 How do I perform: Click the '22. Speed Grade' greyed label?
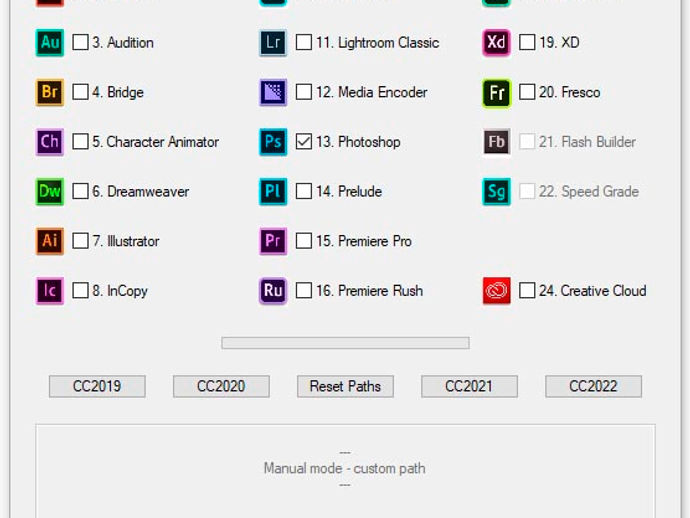[x=589, y=192]
